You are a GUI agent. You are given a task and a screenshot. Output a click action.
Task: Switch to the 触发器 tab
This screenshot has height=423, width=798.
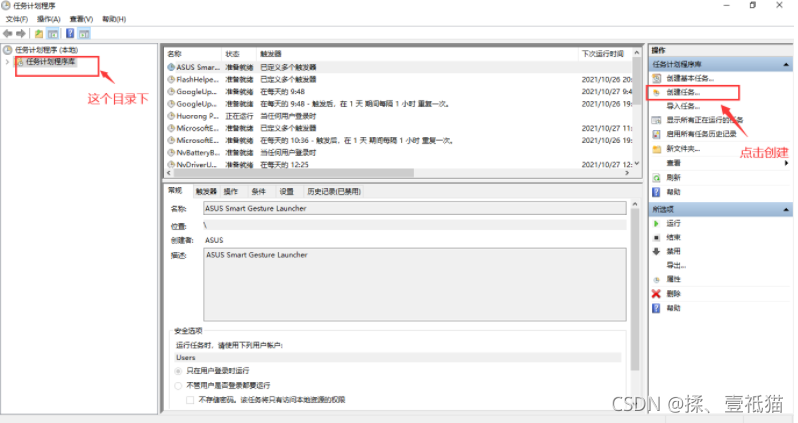(206, 190)
